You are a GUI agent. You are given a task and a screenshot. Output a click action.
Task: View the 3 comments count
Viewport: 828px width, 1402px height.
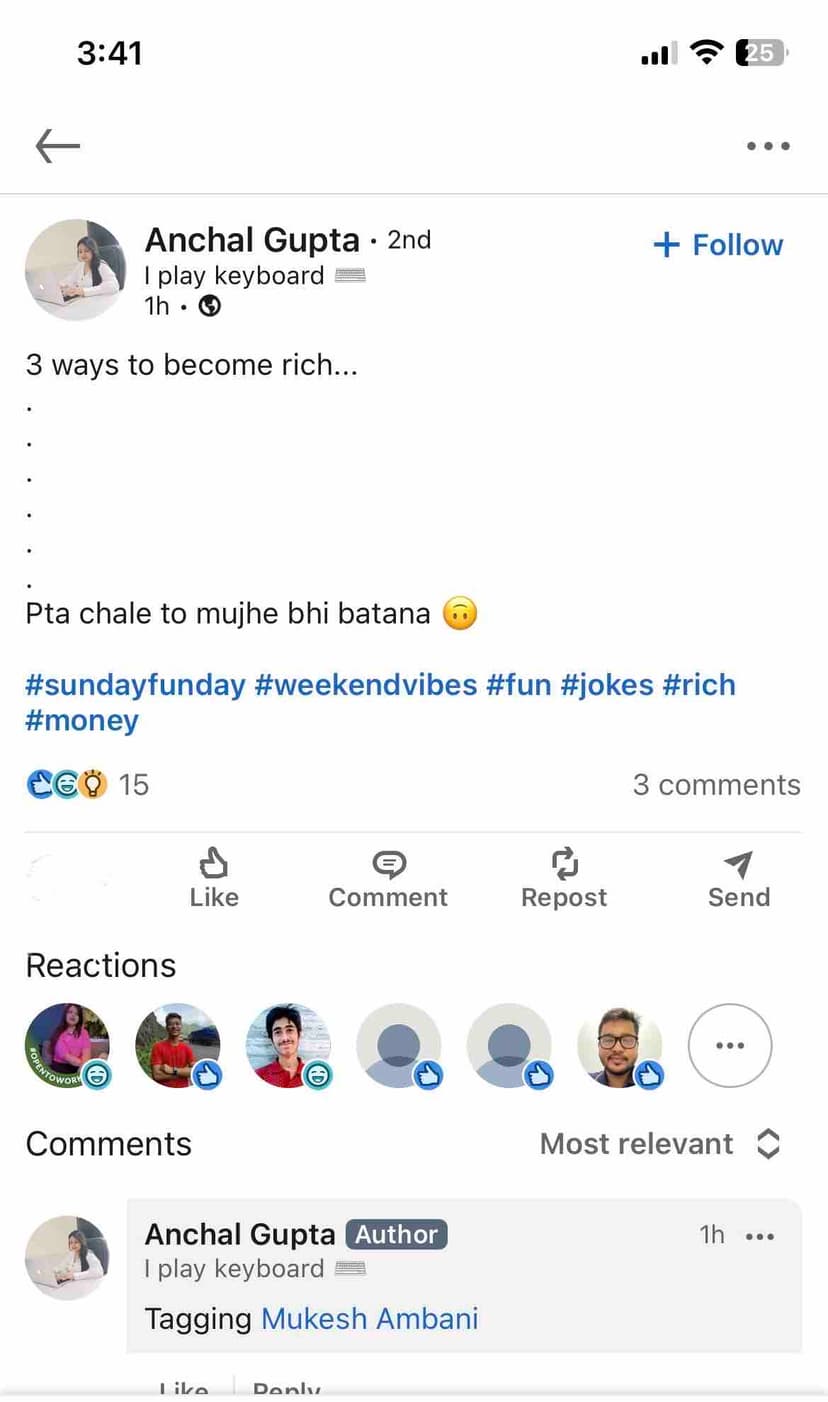(716, 785)
